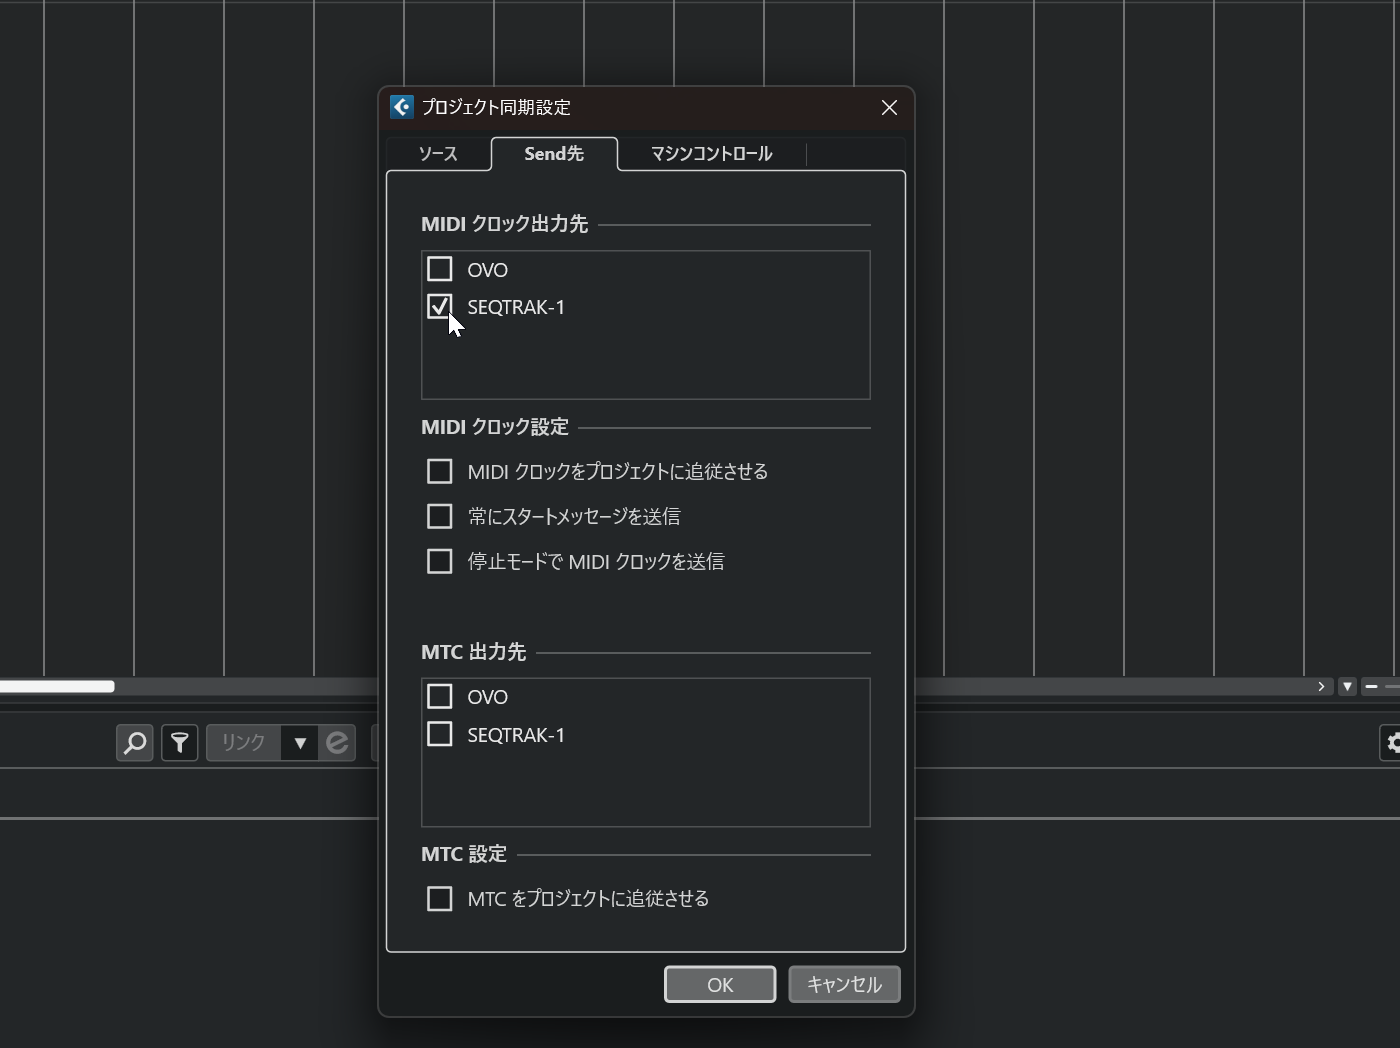Uncheck SEQTRAK-1 under MIDI クロック出力先
1400x1048 pixels.
point(440,307)
